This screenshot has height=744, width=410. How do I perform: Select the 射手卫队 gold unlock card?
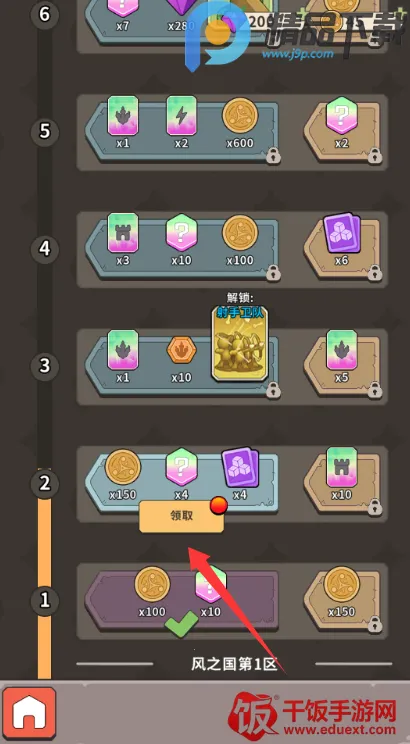pos(240,343)
